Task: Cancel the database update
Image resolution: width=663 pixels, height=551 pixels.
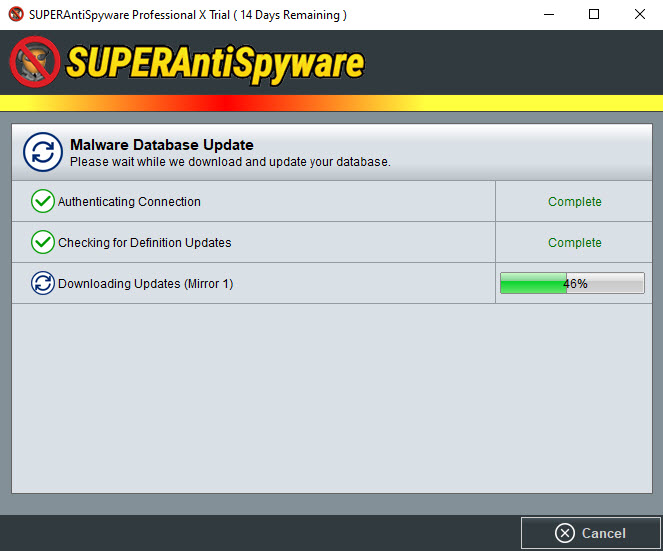Action: coord(591,533)
